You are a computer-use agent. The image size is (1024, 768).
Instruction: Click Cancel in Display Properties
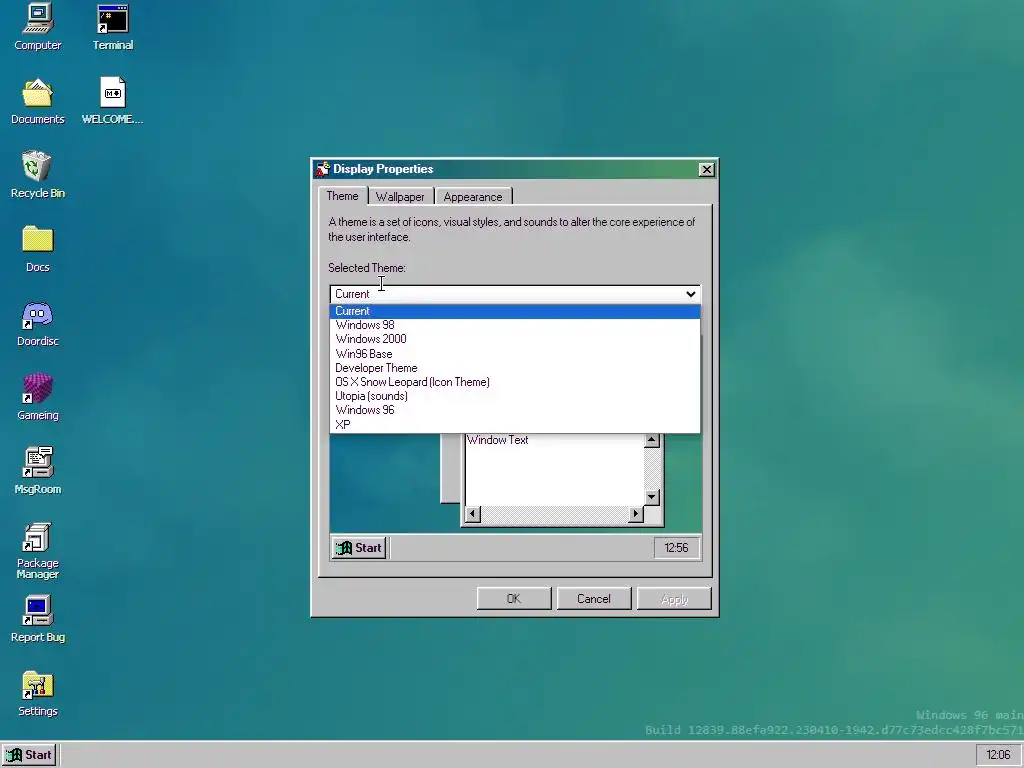[x=594, y=599]
